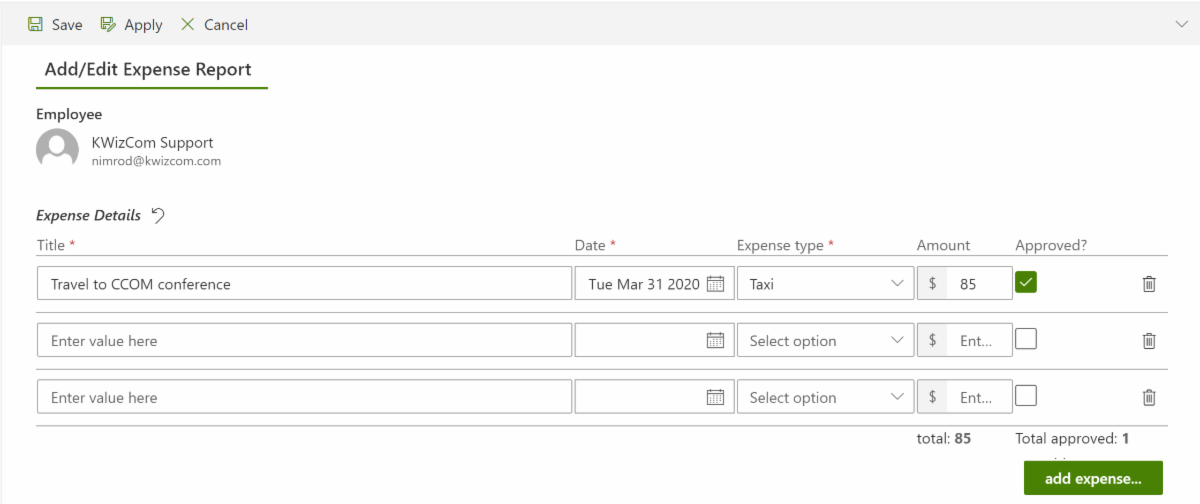This screenshot has height=504, width=1200.
Task: Click the amount field showing 85
Action: pyautogui.click(x=964, y=283)
